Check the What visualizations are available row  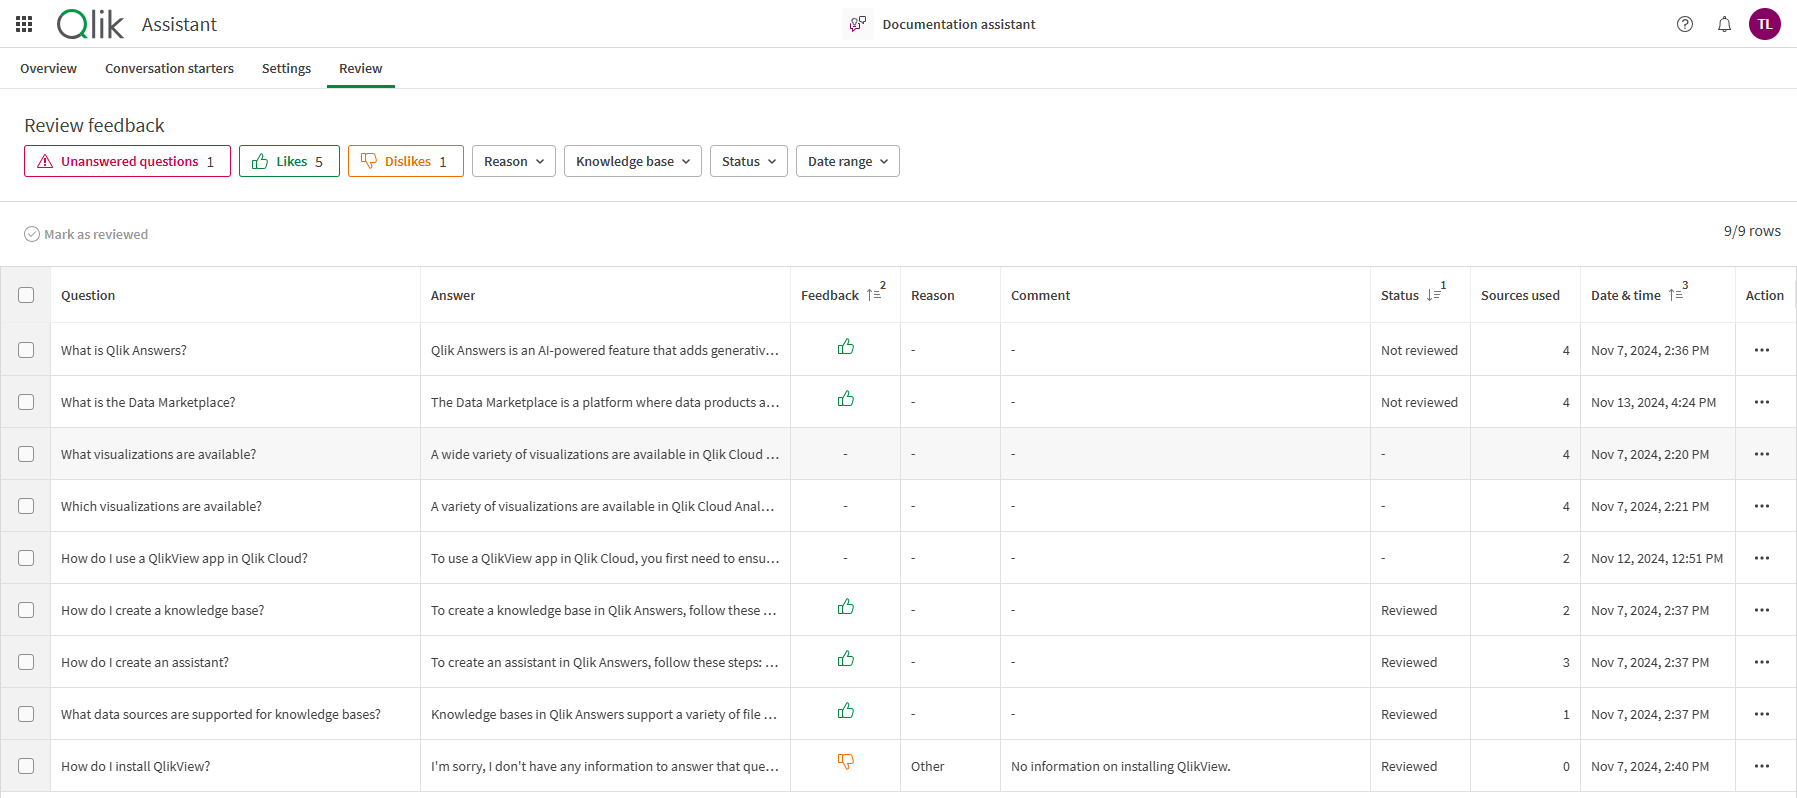(x=26, y=454)
